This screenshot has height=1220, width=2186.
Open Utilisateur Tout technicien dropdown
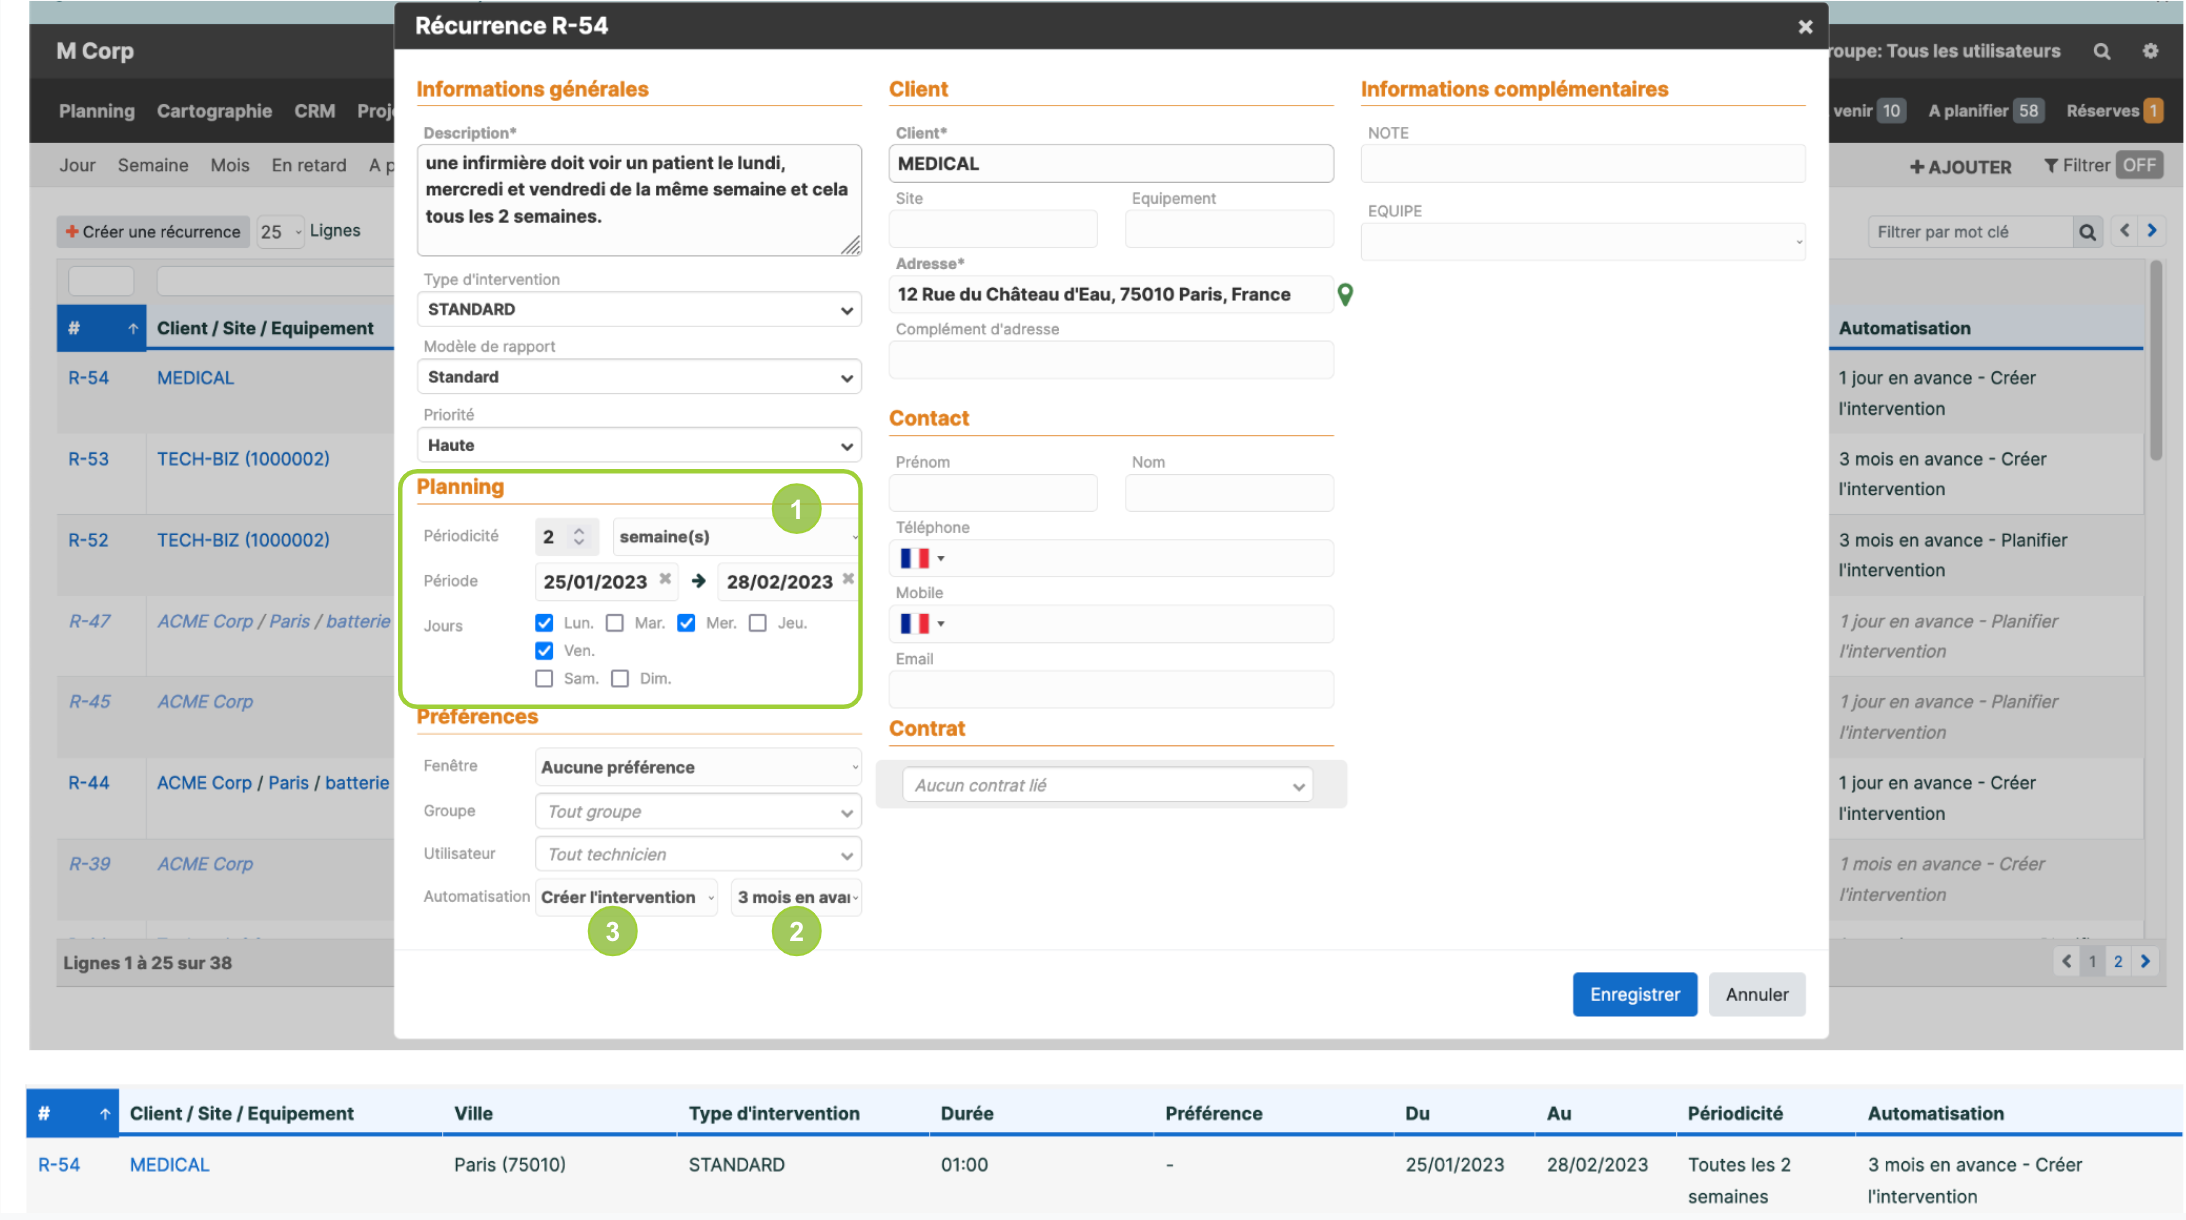(x=698, y=854)
